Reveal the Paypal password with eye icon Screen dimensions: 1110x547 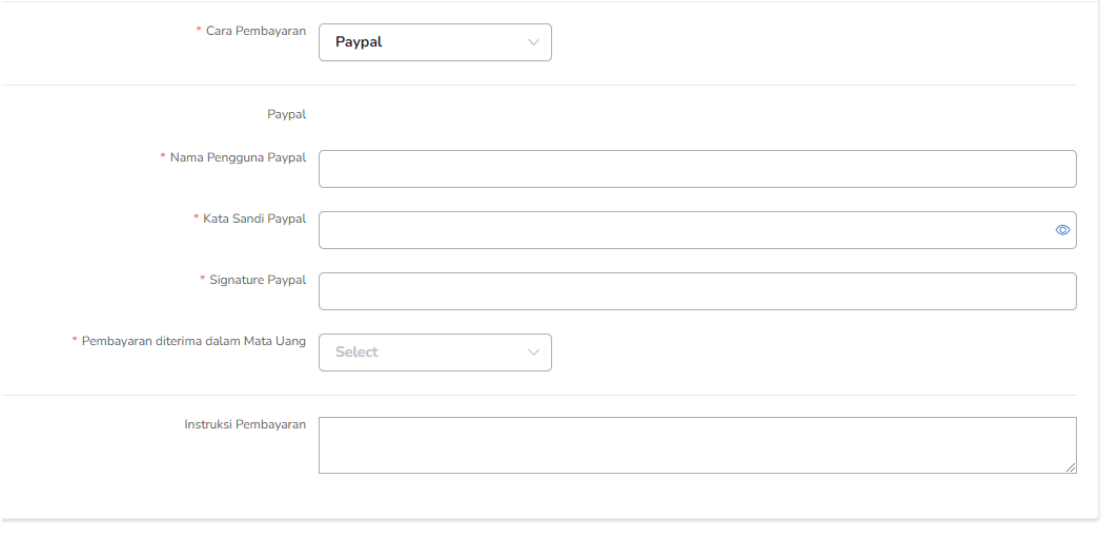point(1062,230)
